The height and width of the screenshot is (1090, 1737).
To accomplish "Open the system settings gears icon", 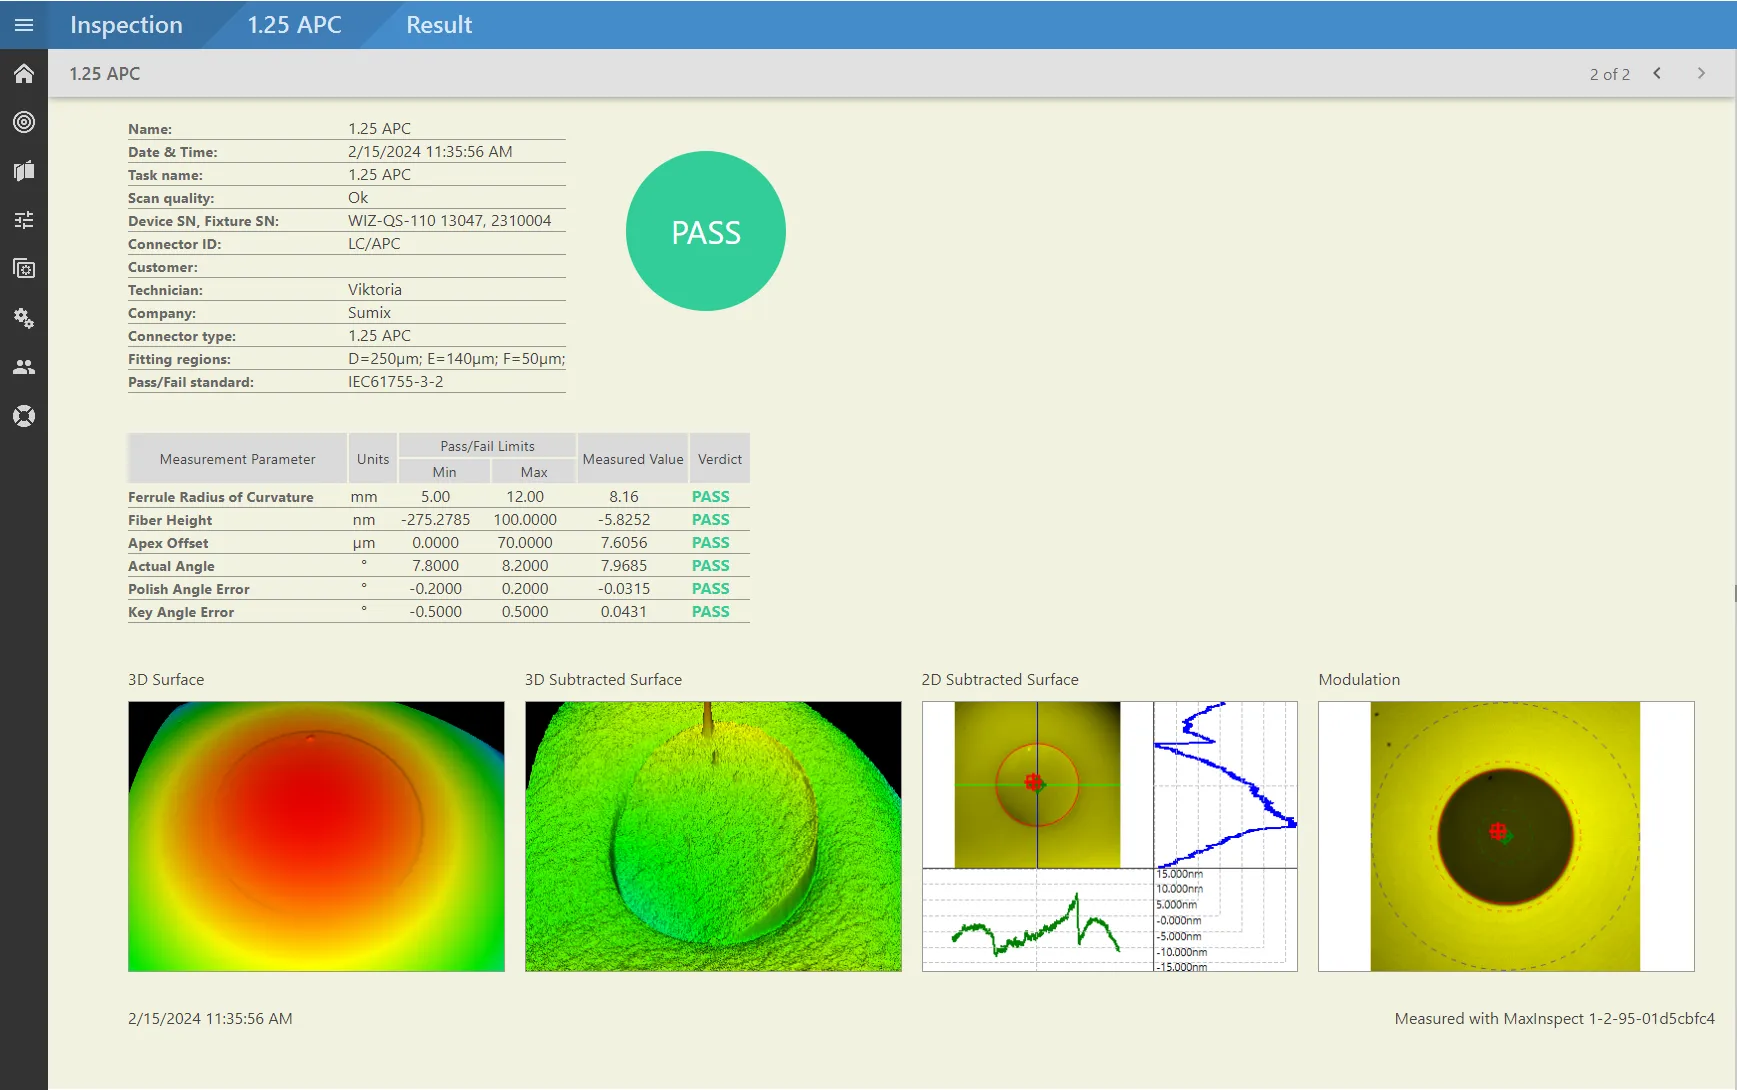I will 24,318.
